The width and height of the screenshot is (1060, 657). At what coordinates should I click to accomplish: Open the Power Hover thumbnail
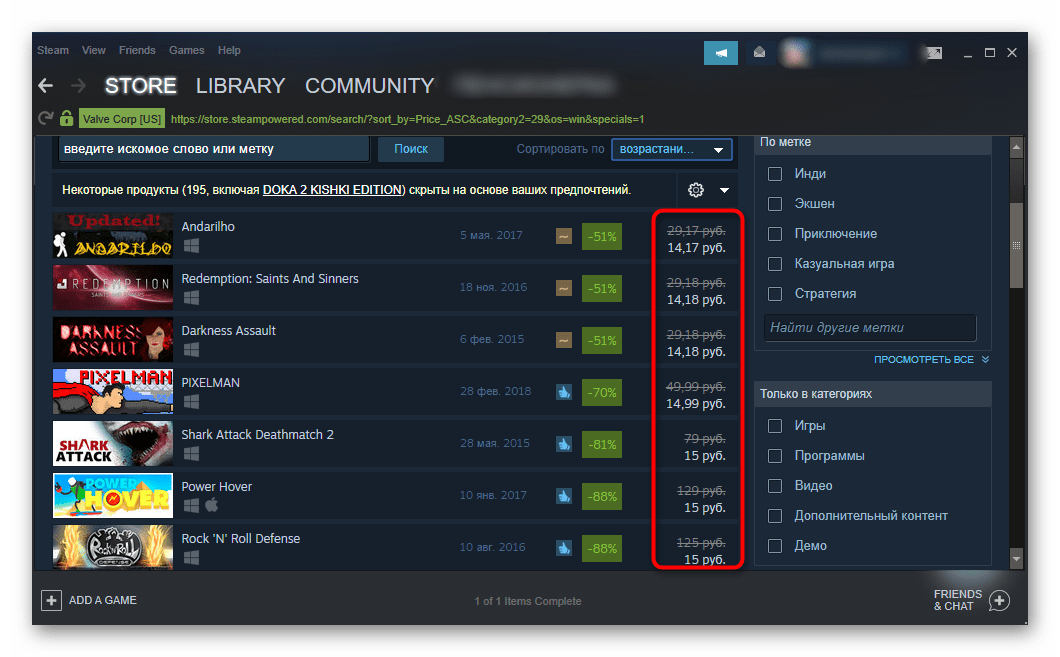pyautogui.click(x=113, y=495)
